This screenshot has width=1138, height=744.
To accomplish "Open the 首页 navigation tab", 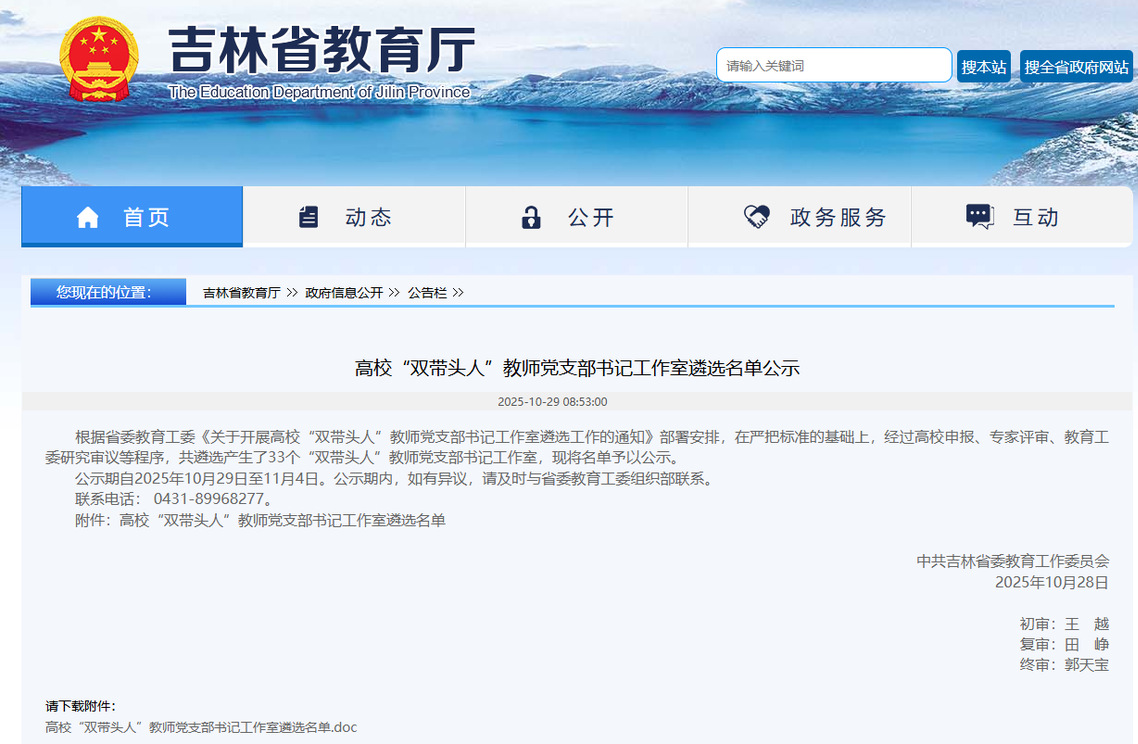I will pyautogui.click(x=146, y=217).
